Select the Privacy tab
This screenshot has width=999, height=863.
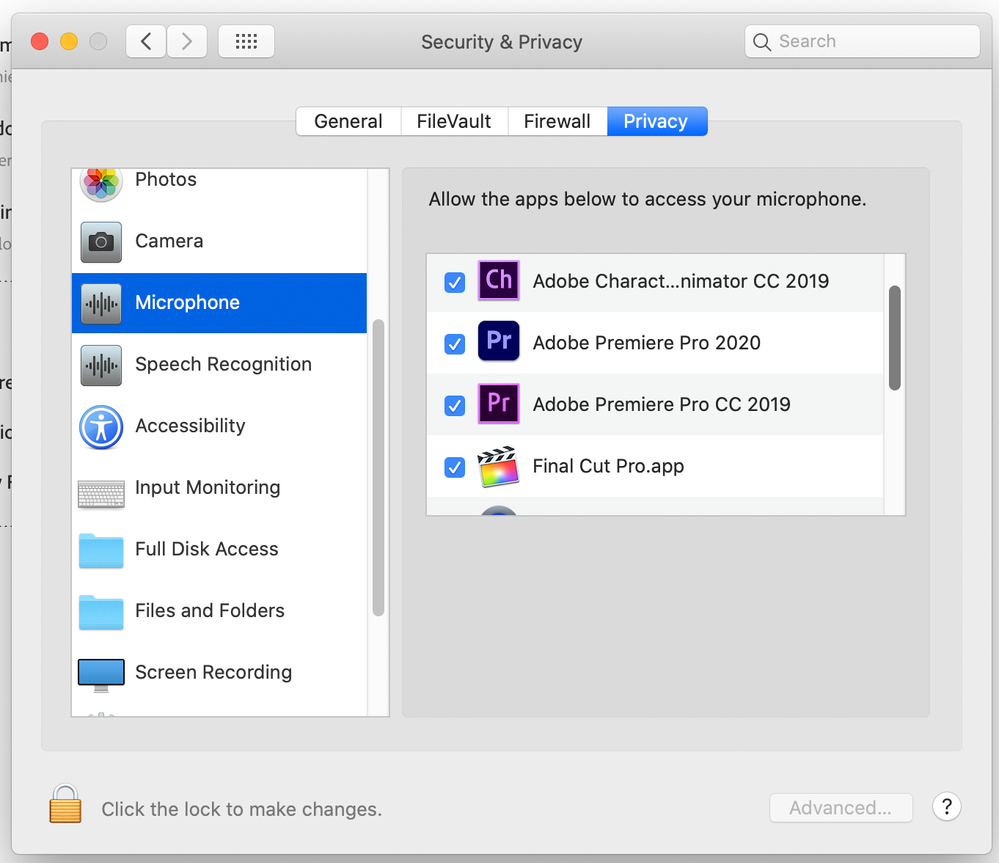pyautogui.click(x=657, y=121)
